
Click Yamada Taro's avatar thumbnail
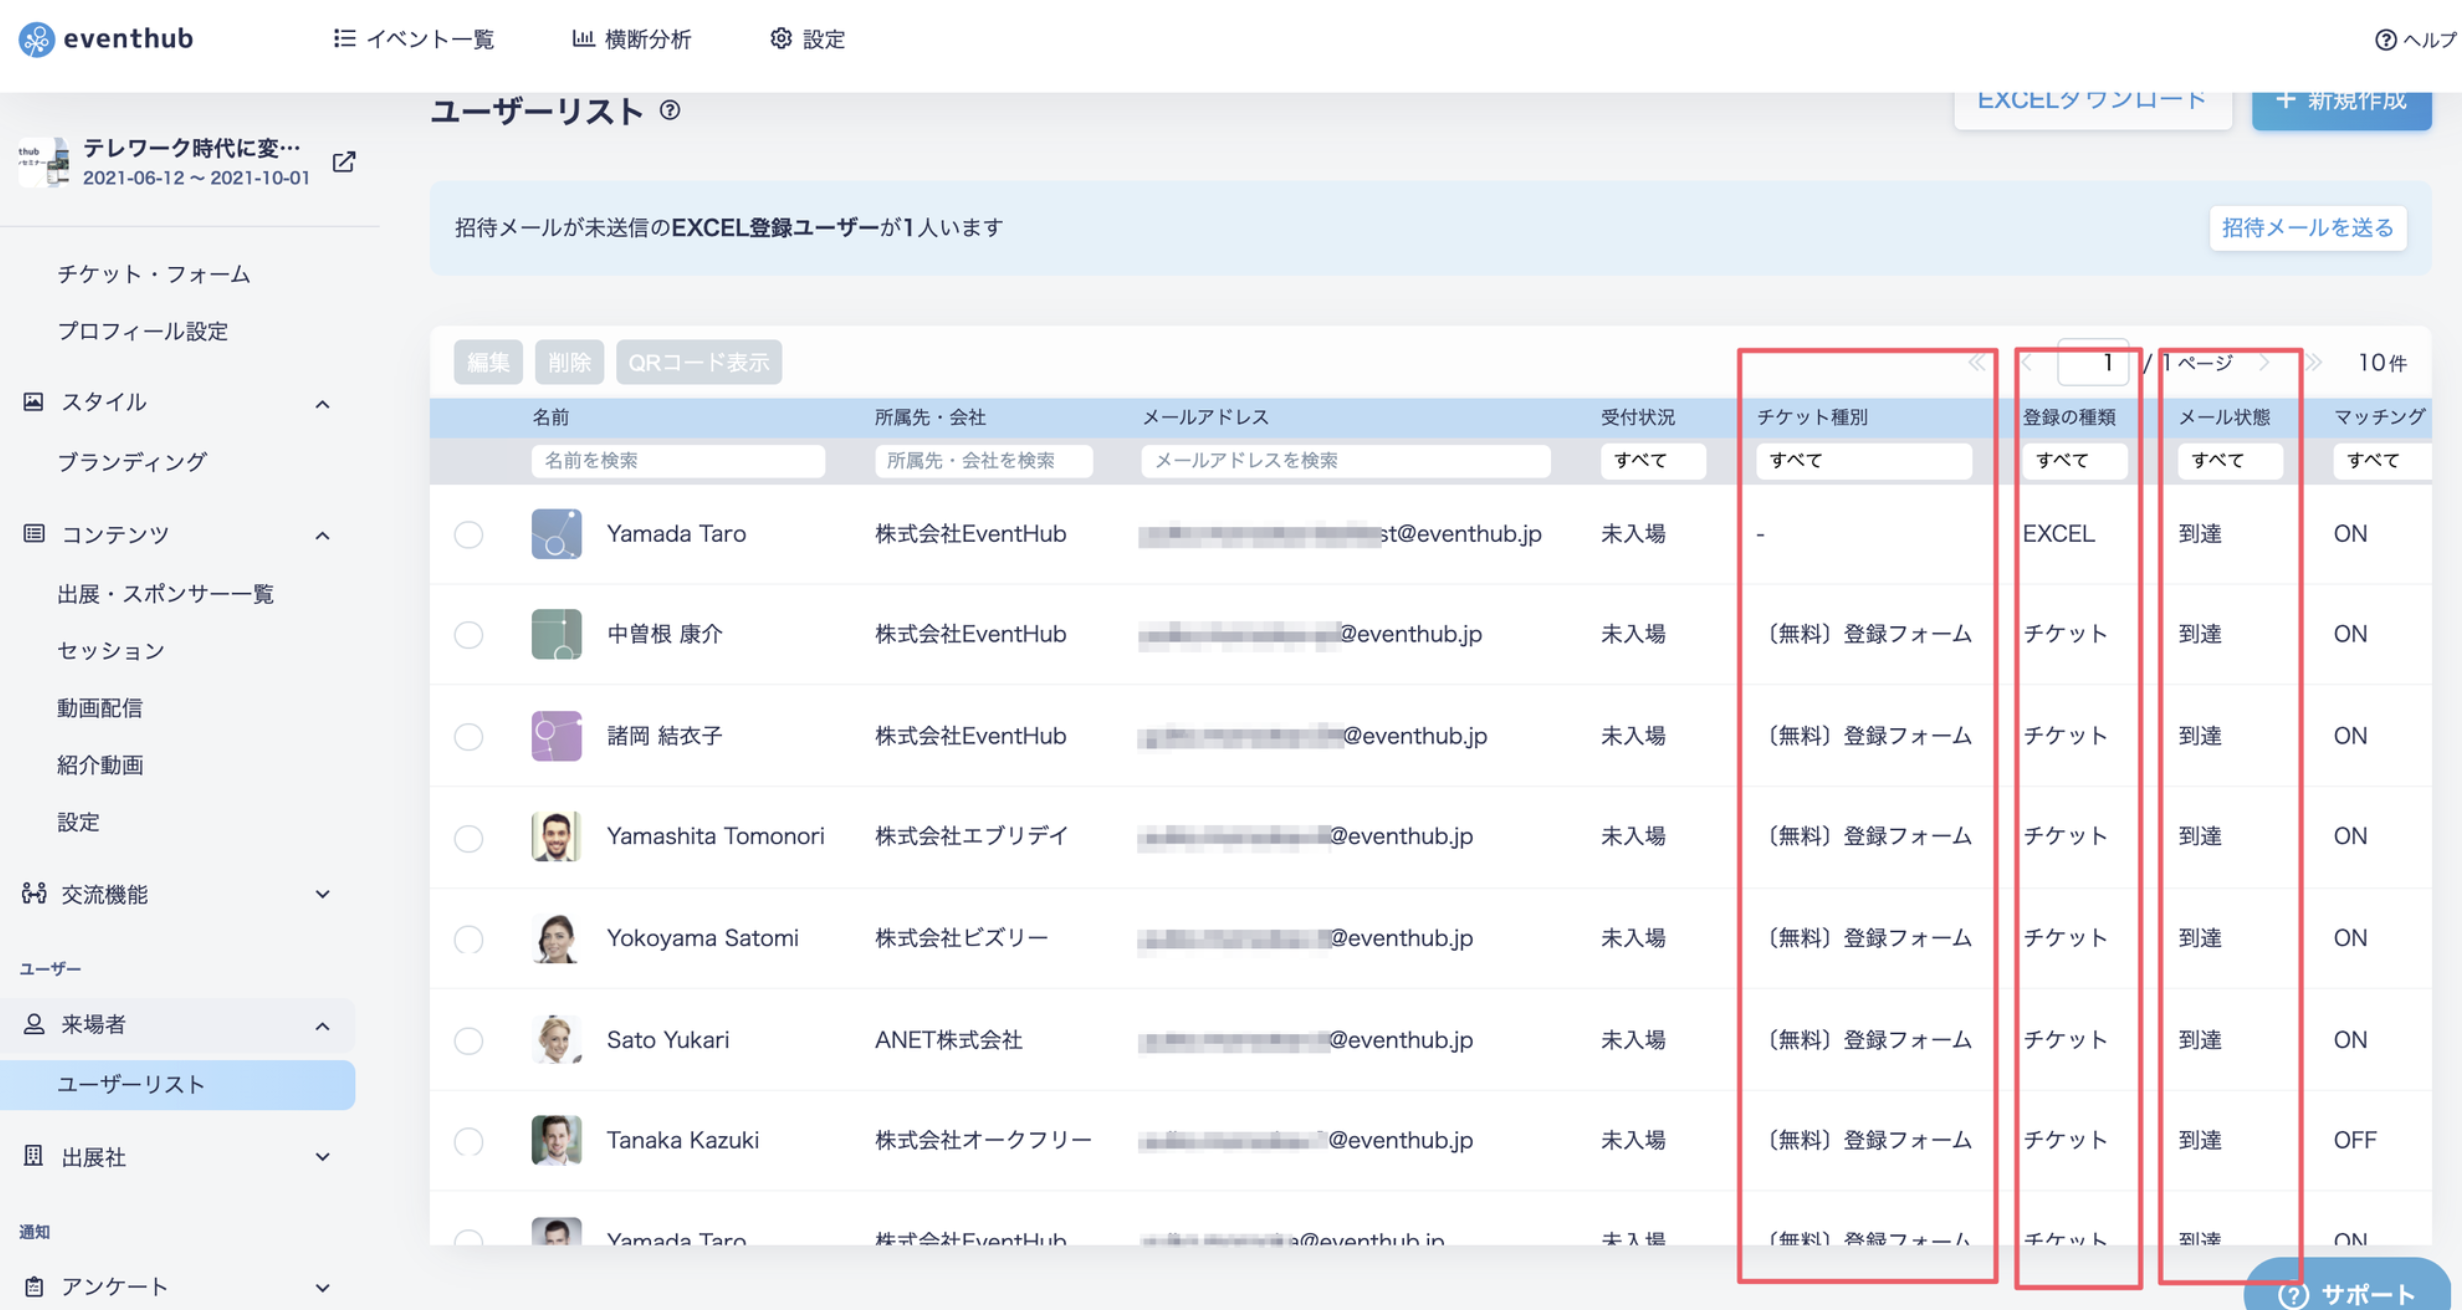pos(556,533)
